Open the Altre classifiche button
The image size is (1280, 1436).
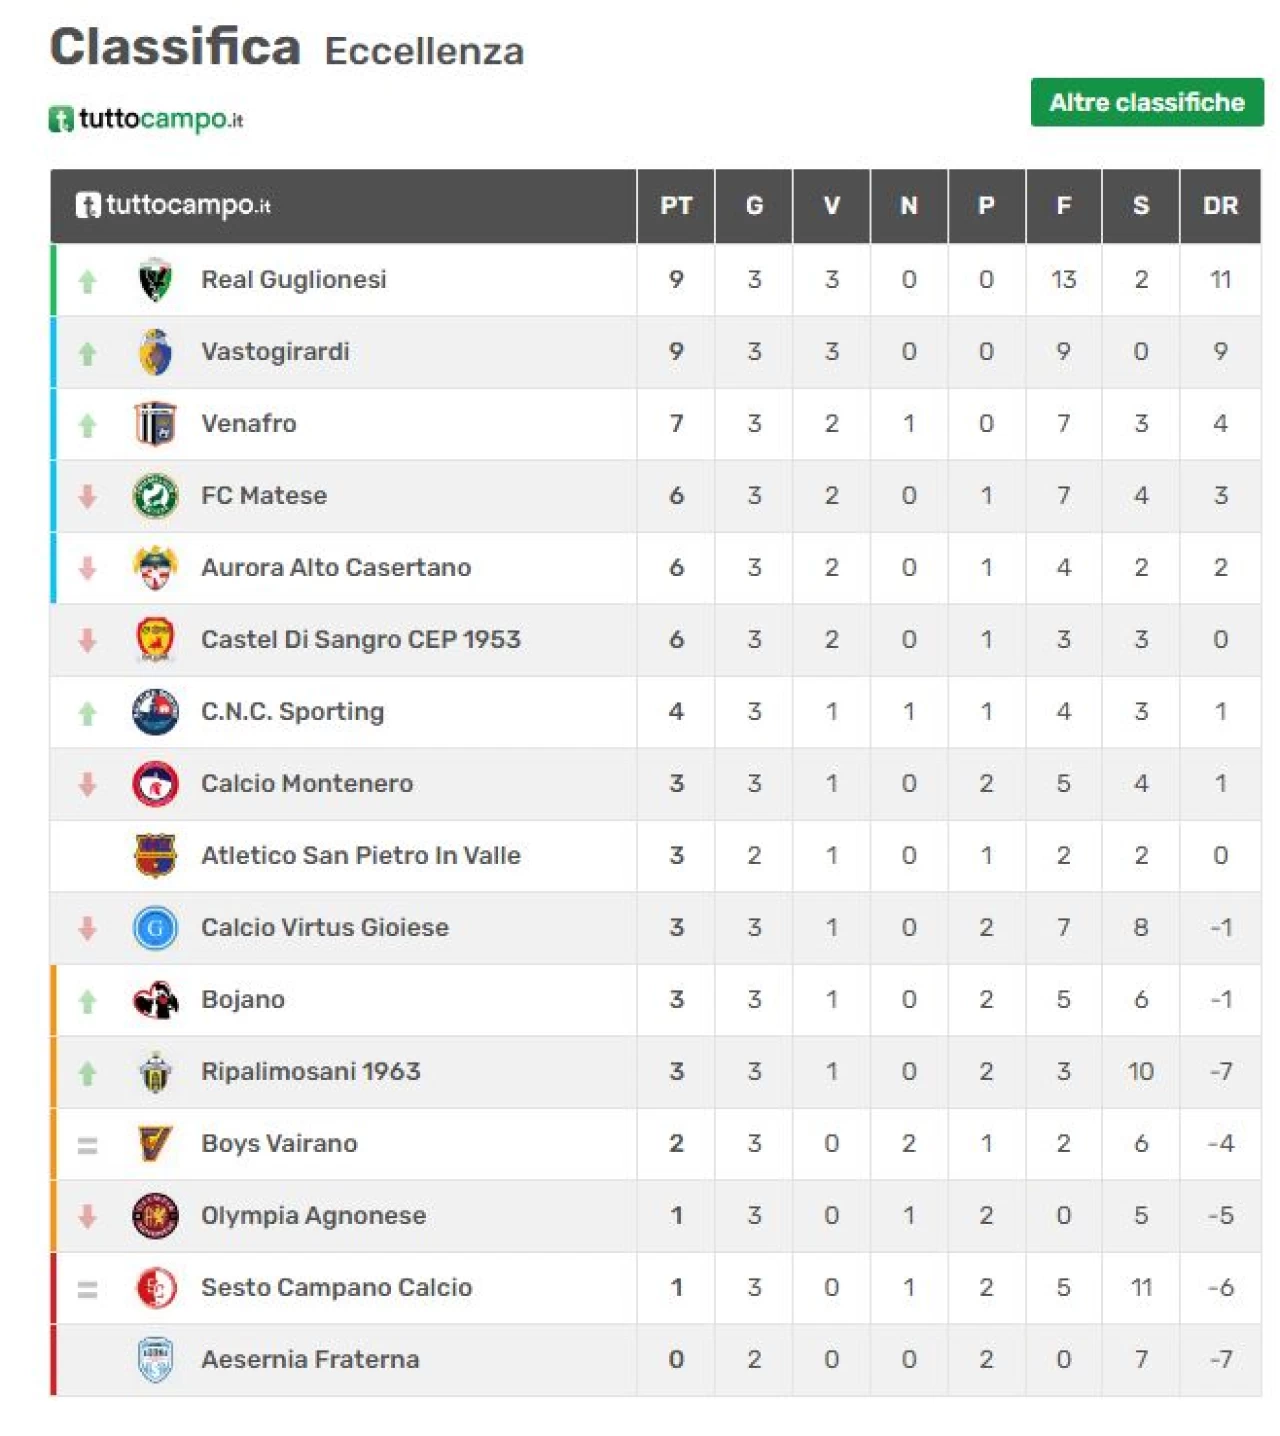pos(1147,102)
